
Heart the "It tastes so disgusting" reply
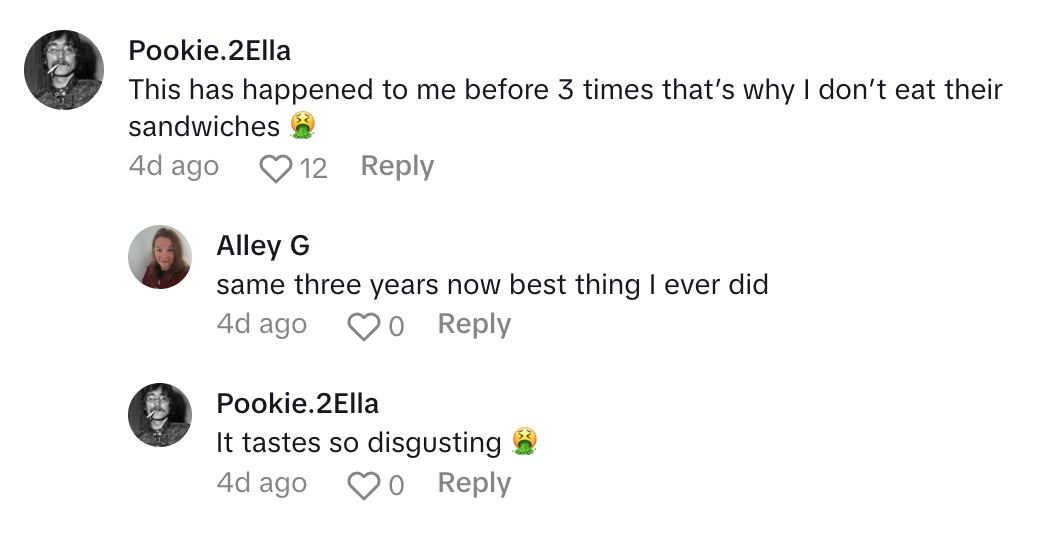pyautogui.click(x=361, y=485)
